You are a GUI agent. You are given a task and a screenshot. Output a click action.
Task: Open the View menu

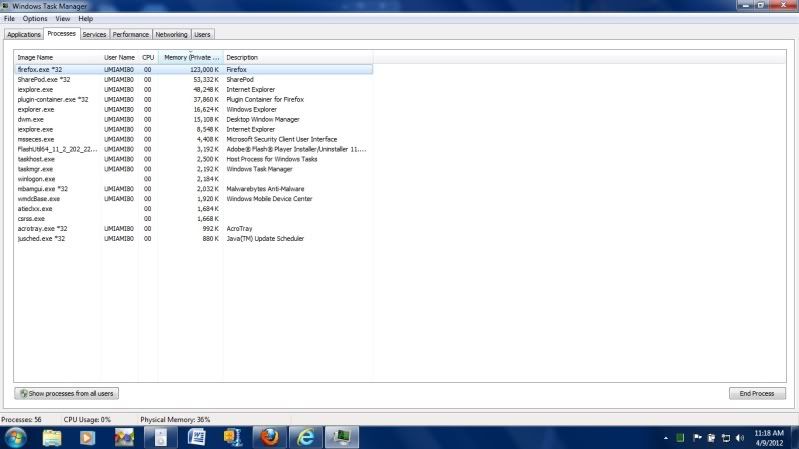click(63, 19)
